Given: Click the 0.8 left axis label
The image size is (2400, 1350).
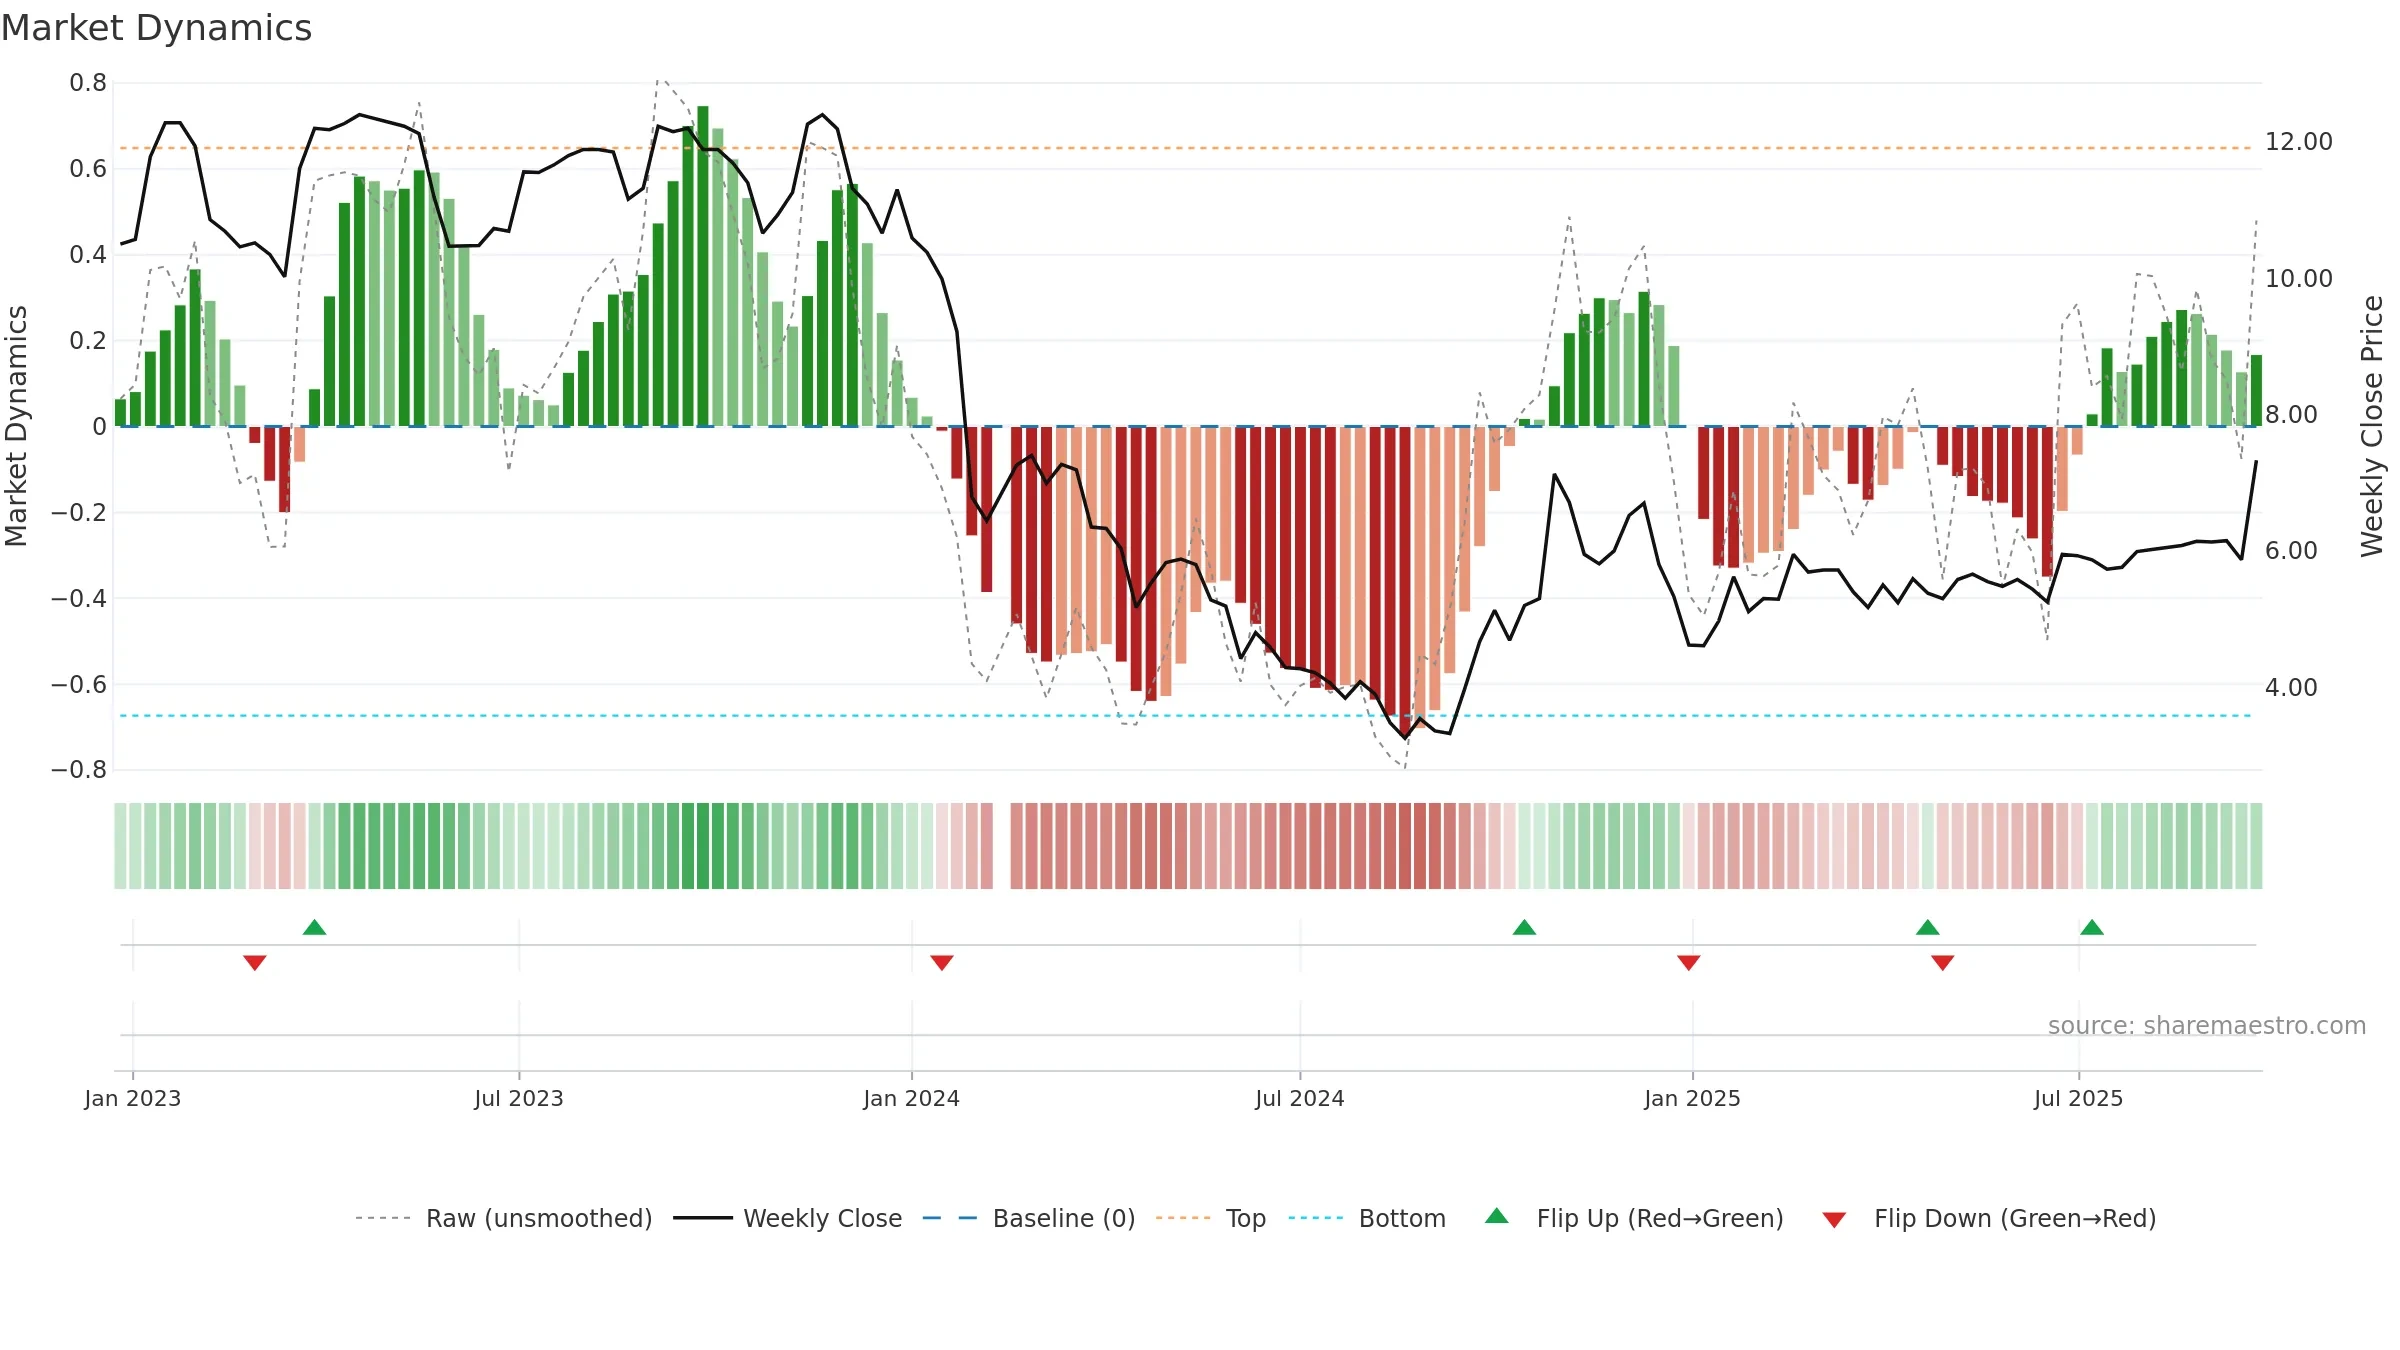Looking at the screenshot, I should point(88,83).
